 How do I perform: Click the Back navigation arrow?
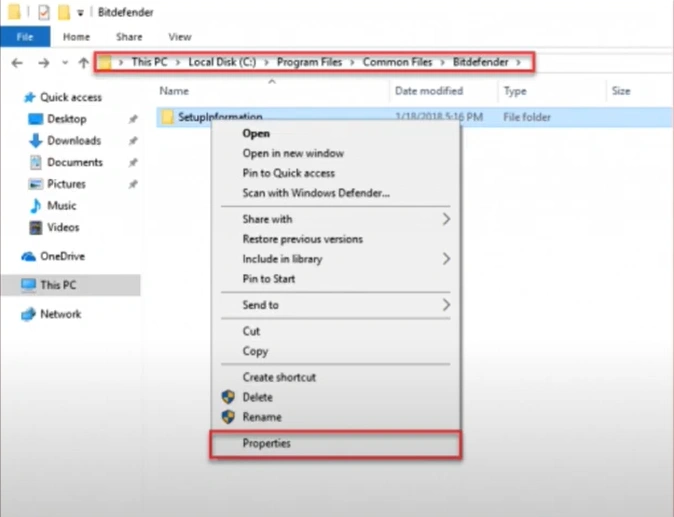[17, 63]
